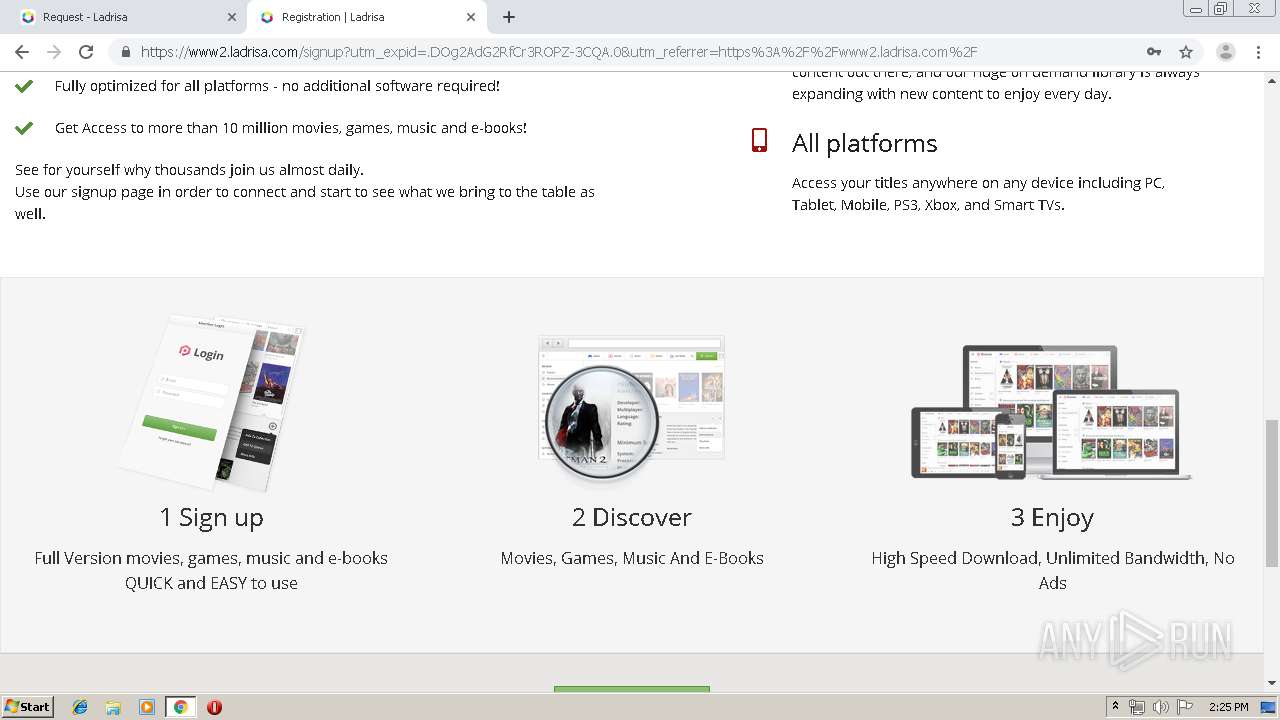The width and height of the screenshot is (1280, 720).
Task: Click the '3 Enjoy' heading
Action: coord(1052,517)
